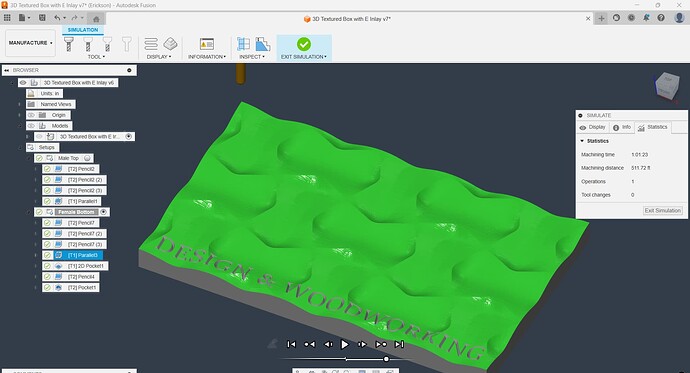This screenshot has width=690, height=373.
Task: Click the simulation timeline slider handle
Action: pos(386,359)
